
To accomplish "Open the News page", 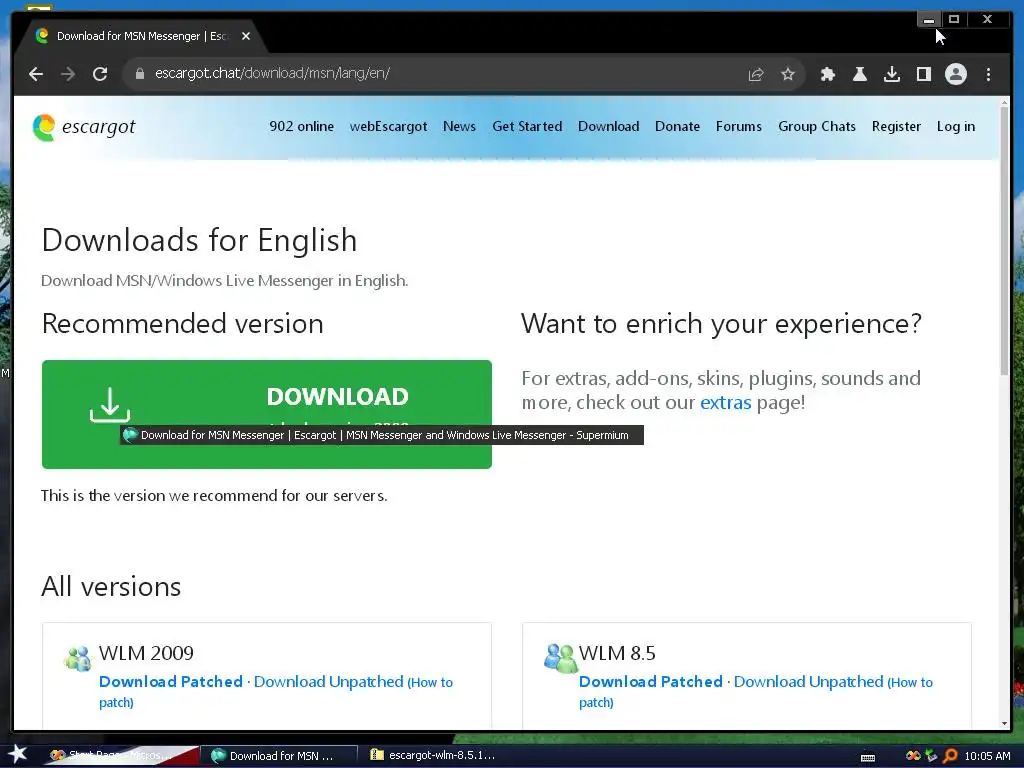I will (459, 126).
